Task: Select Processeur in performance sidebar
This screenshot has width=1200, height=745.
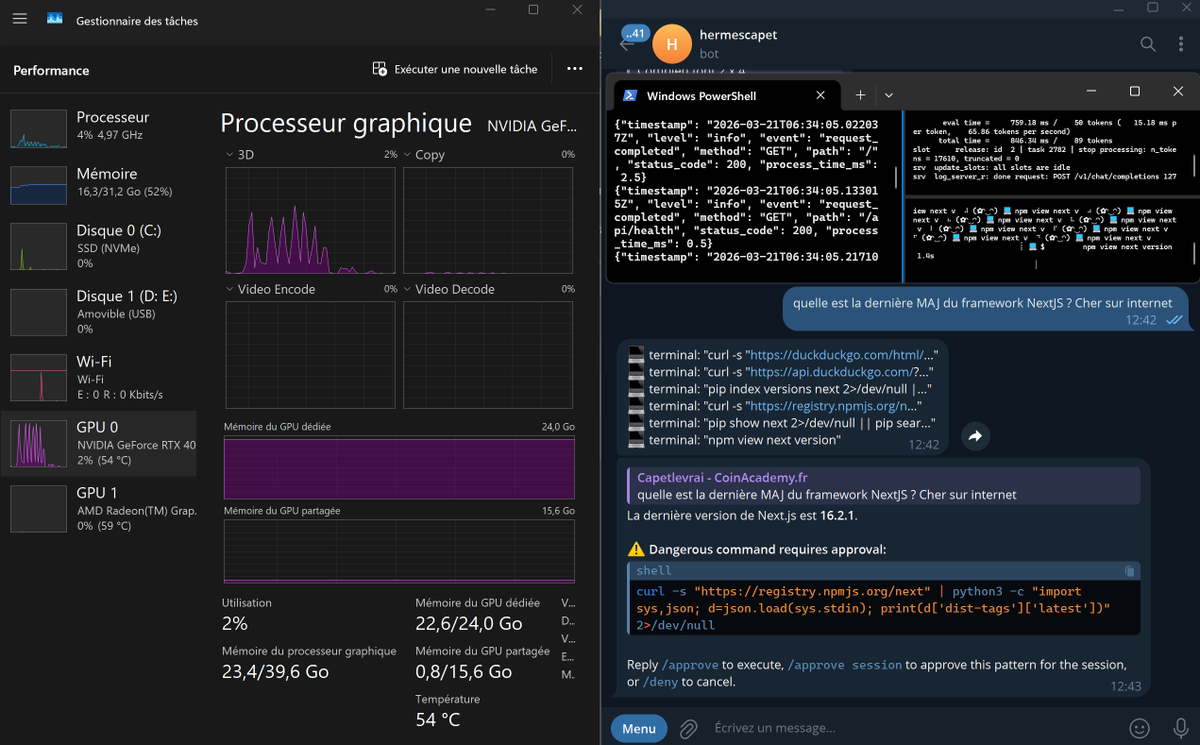Action: (100, 127)
